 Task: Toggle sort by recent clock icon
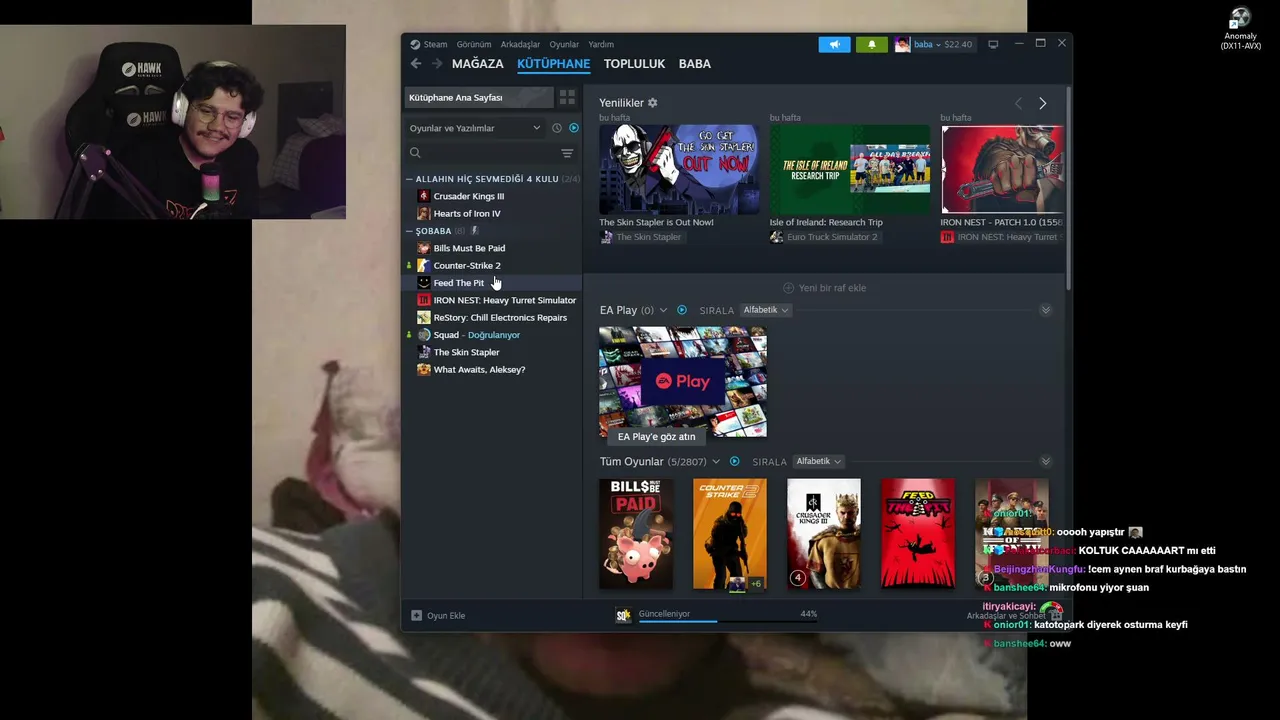(557, 128)
